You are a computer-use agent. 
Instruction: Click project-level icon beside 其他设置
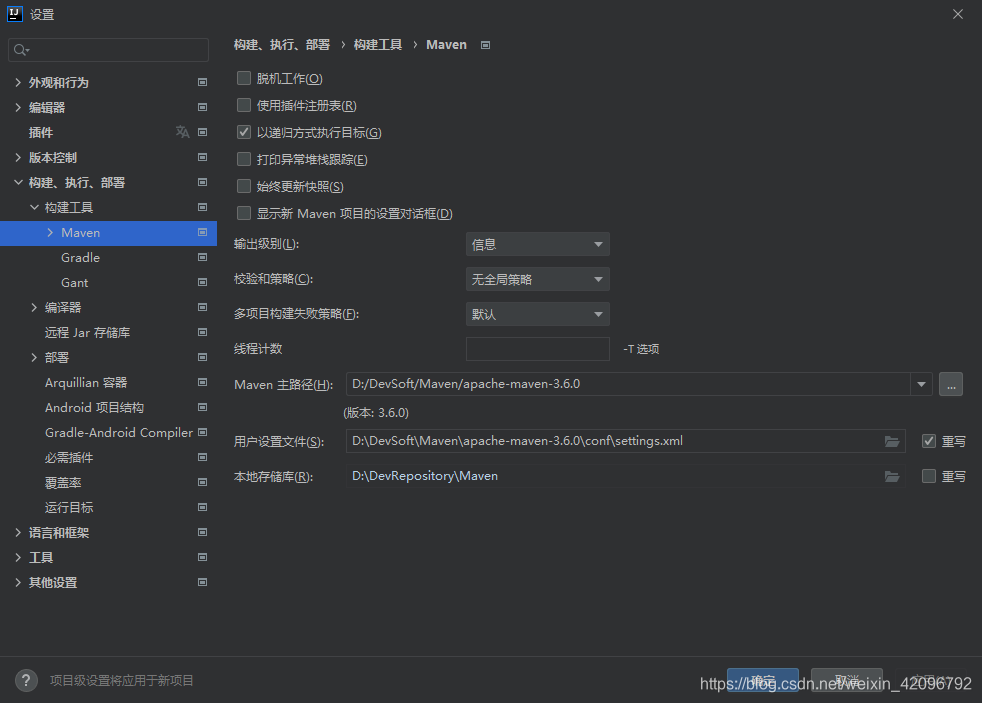[x=202, y=582]
